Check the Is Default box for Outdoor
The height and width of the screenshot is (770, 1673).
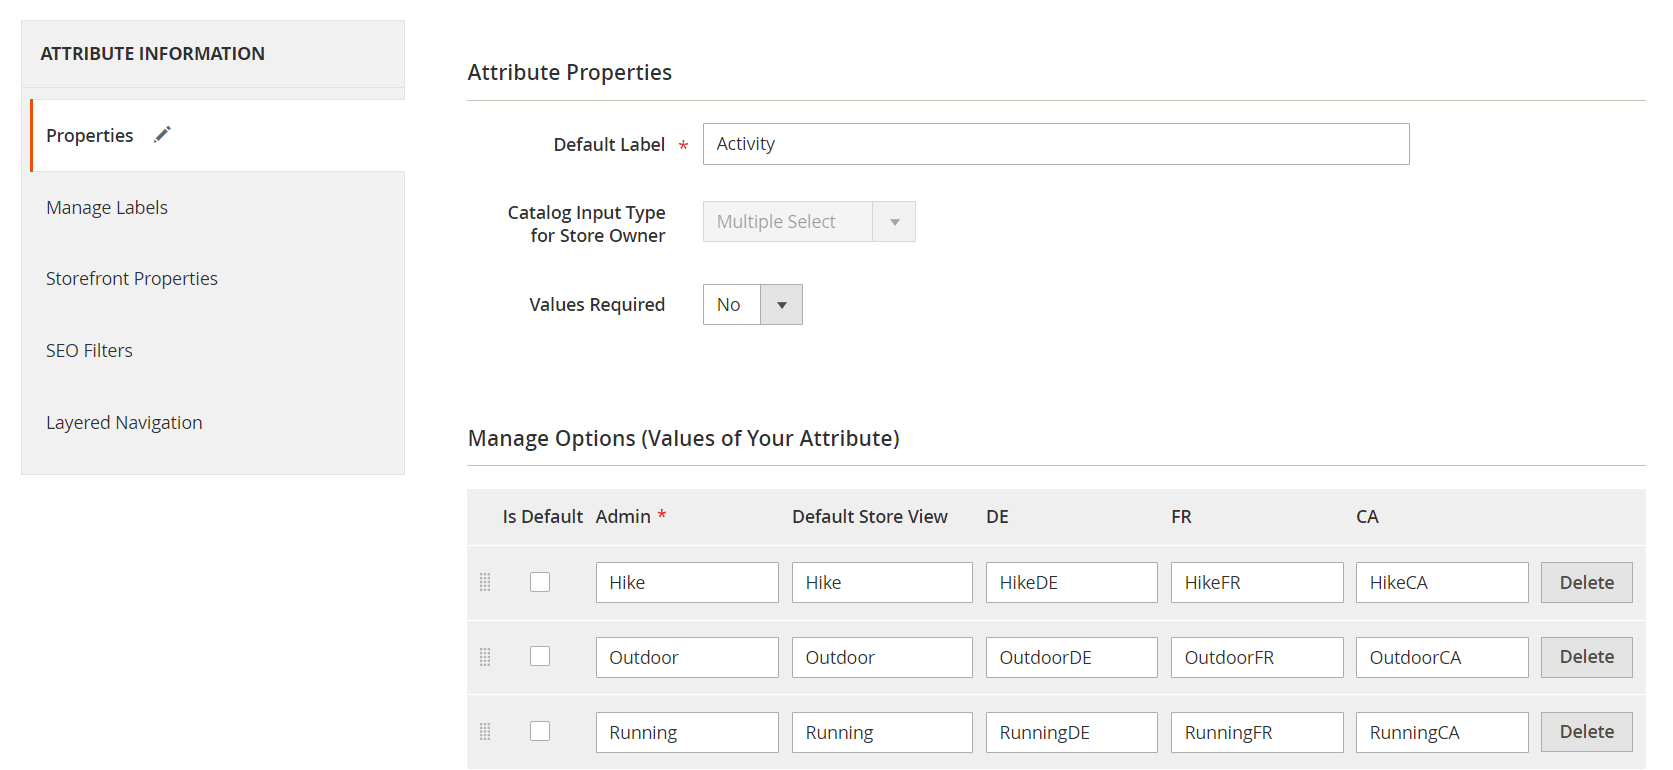coord(540,656)
